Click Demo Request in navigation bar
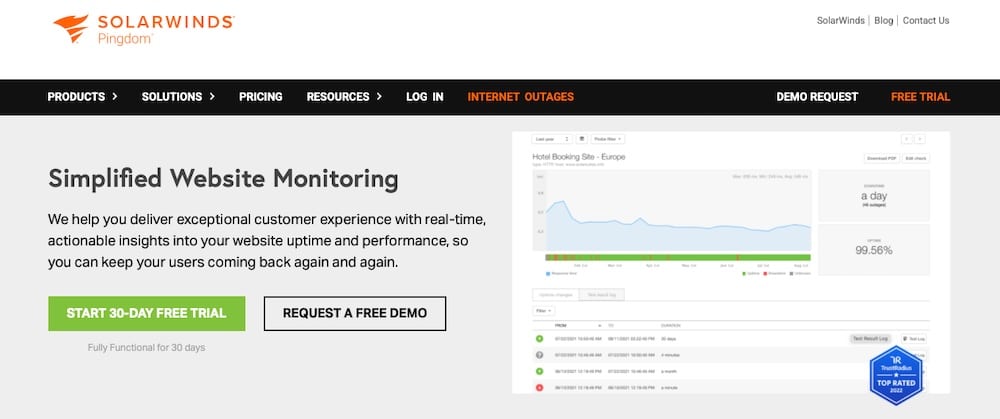 tap(817, 97)
